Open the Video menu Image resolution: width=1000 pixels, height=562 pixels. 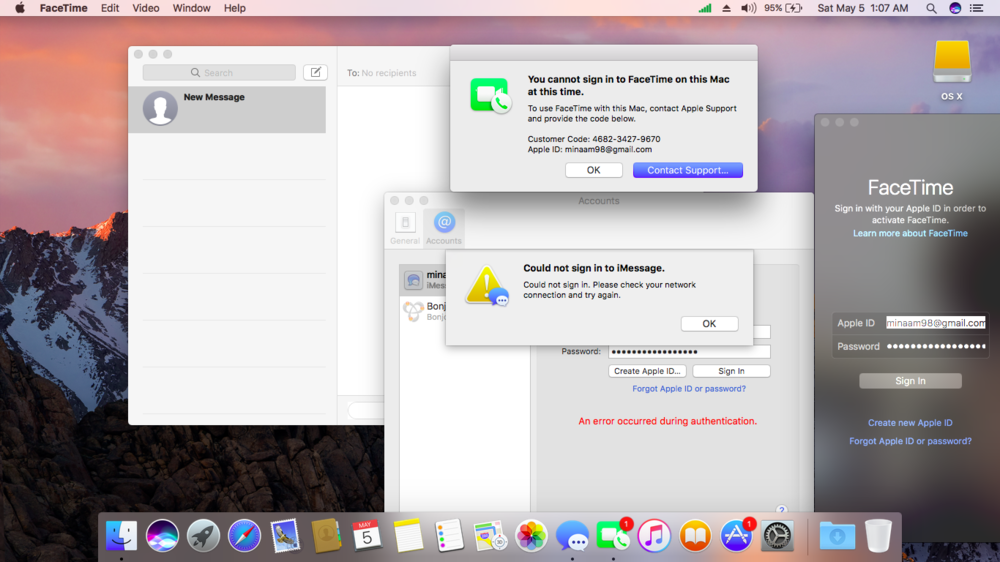pyautogui.click(x=145, y=8)
